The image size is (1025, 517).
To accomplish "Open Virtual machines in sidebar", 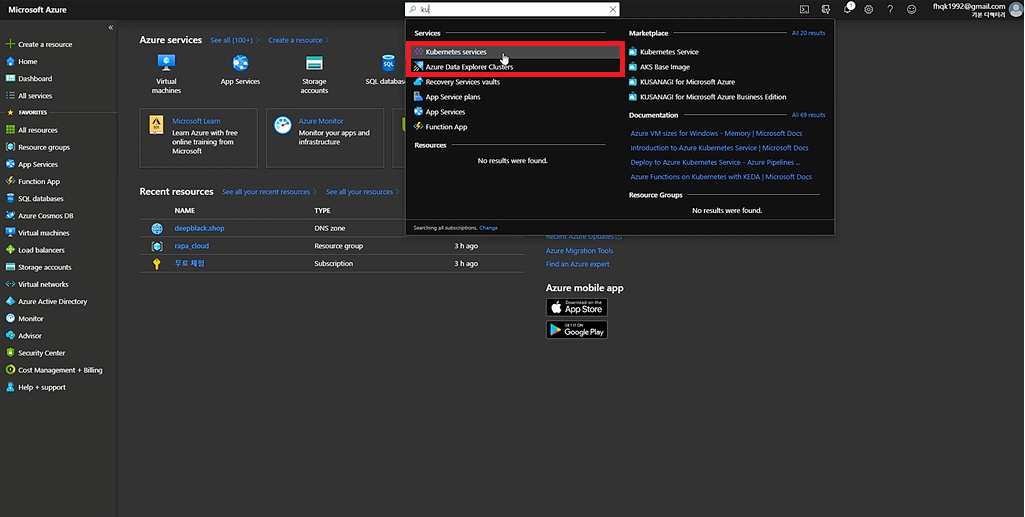I will [x=37, y=233].
